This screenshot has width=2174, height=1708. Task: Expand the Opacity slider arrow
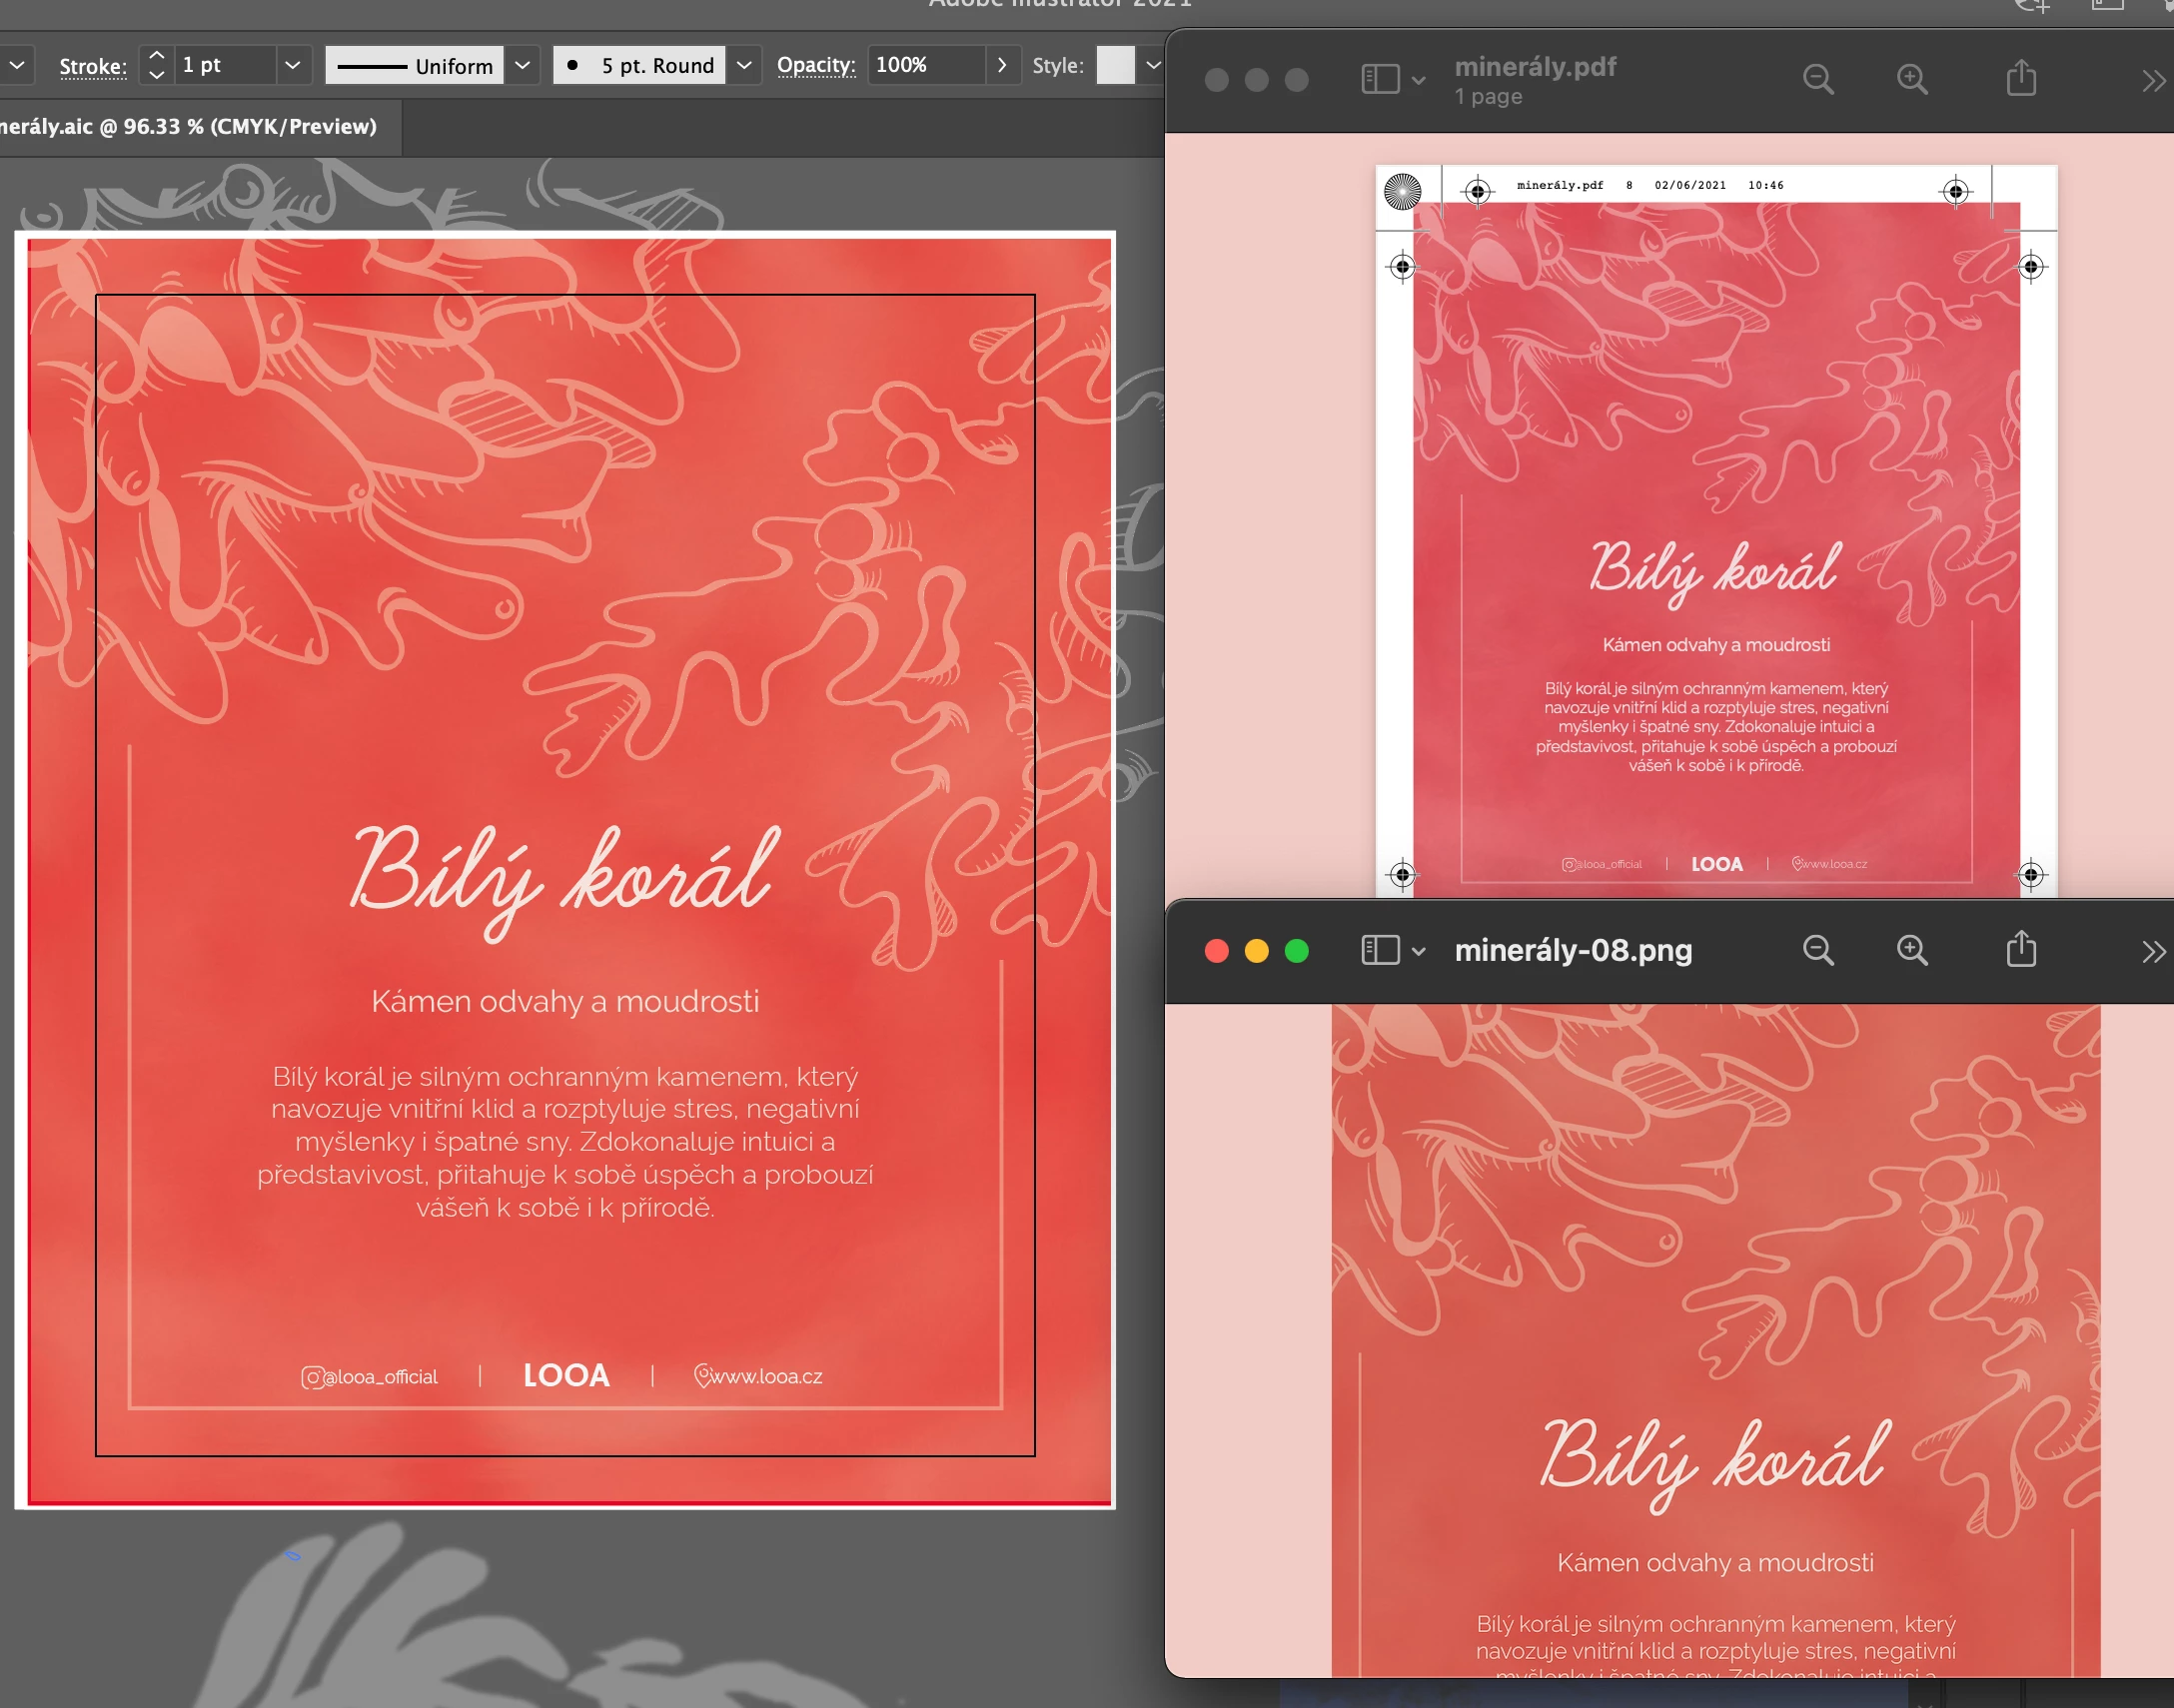[x=1001, y=65]
